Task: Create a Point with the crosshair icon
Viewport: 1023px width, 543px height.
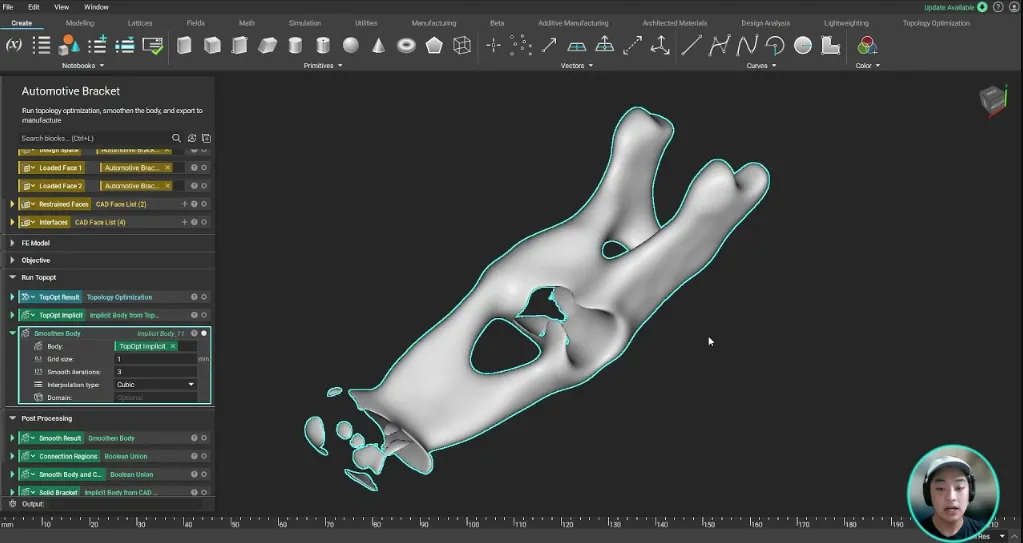Action: tap(493, 45)
